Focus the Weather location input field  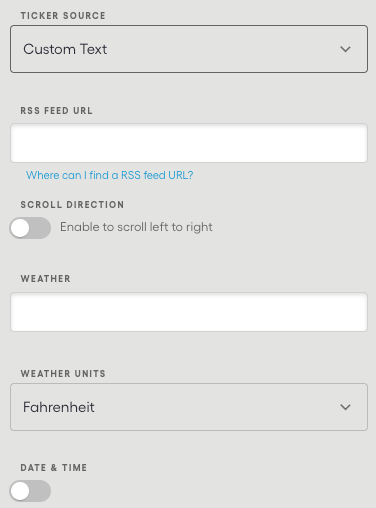(x=189, y=312)
